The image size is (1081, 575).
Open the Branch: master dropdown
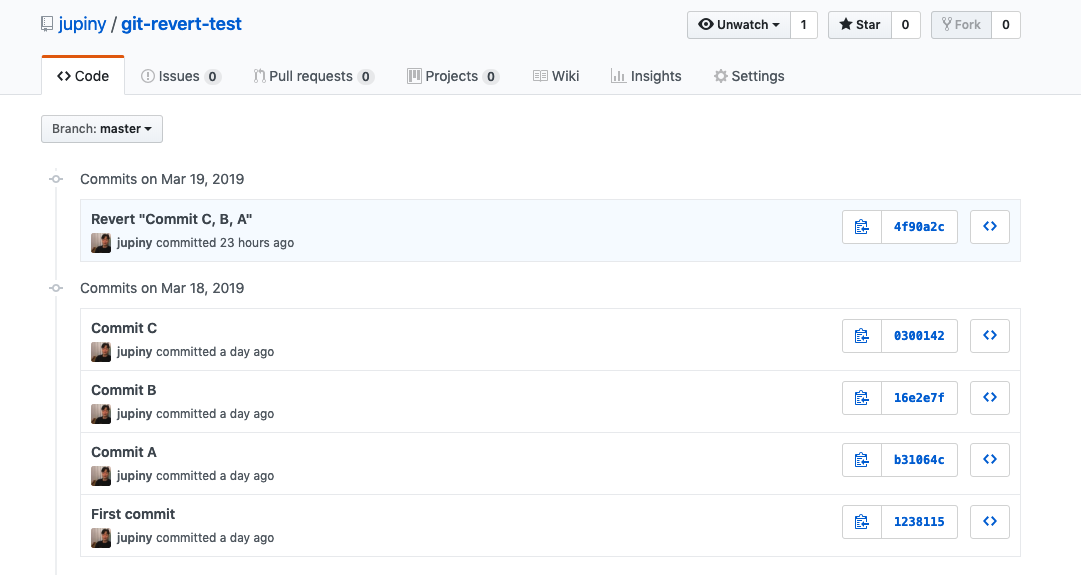pos(102,129)
